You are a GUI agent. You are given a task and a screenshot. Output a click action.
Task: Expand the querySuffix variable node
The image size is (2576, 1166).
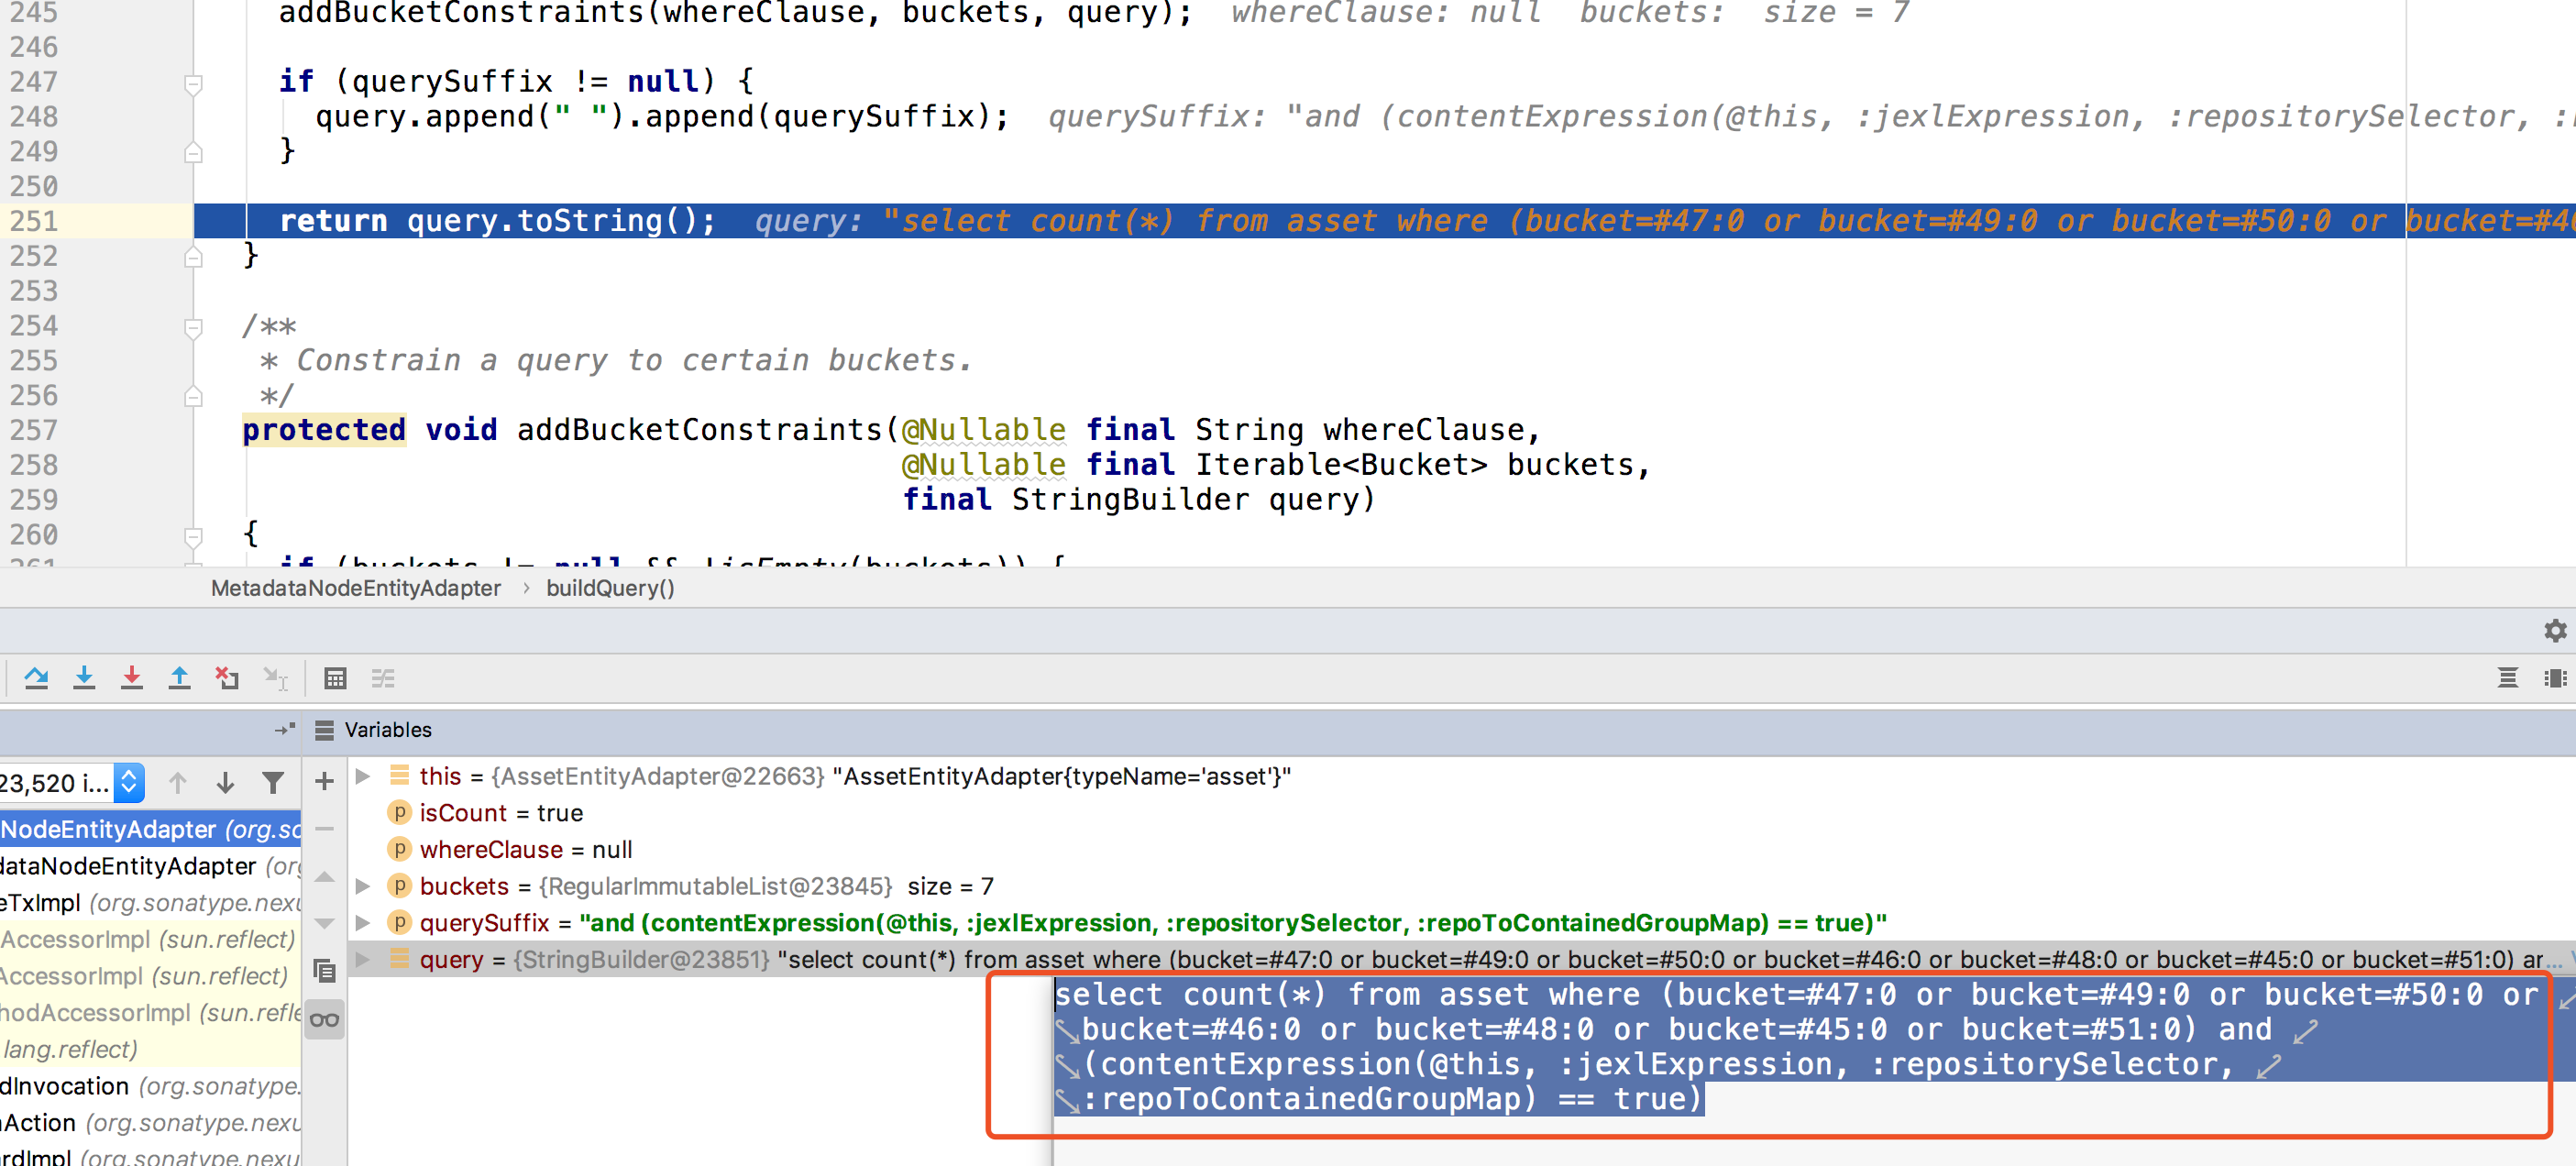click(363, 922)
